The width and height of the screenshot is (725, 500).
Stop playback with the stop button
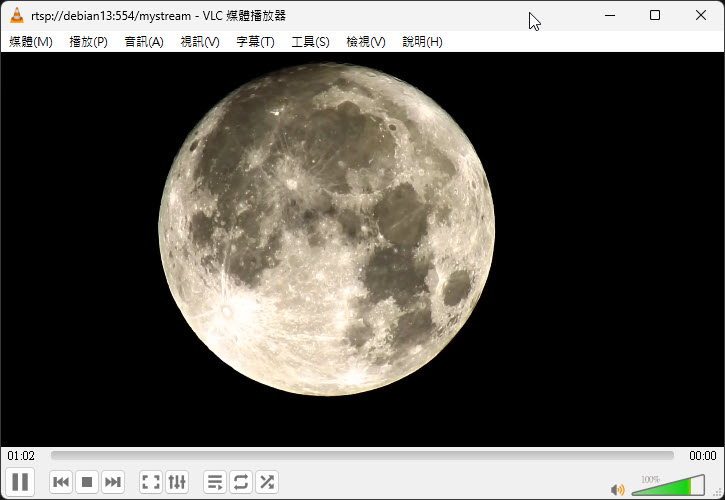coord(87,482)
